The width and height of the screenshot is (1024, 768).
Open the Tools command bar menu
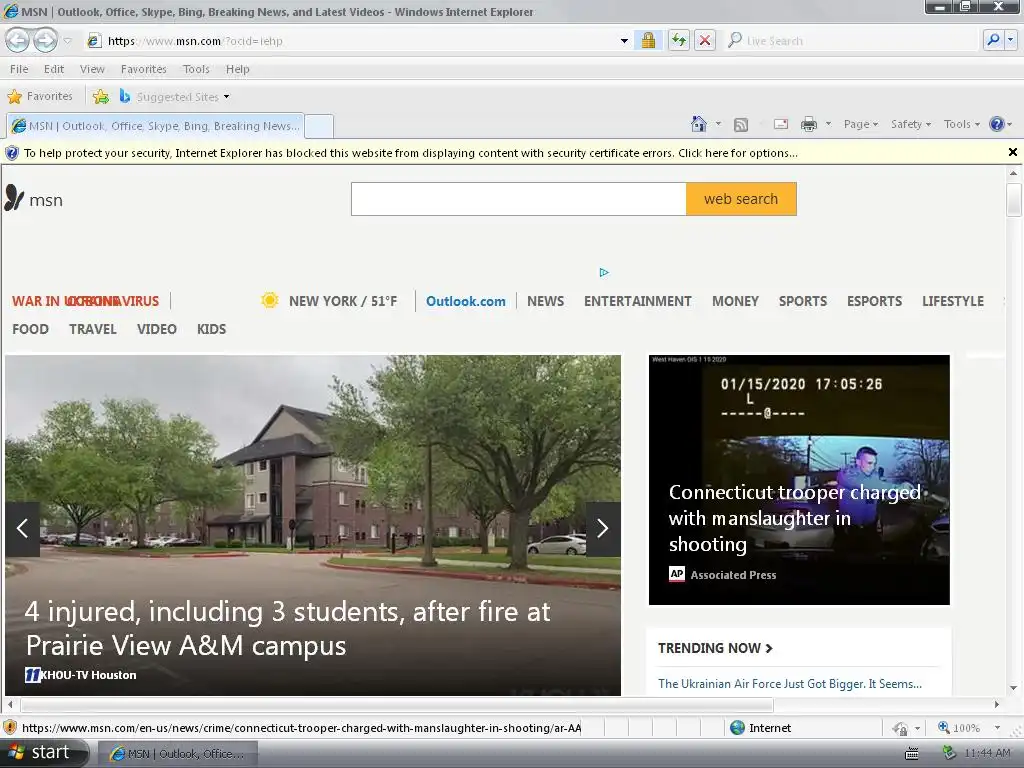961,124
